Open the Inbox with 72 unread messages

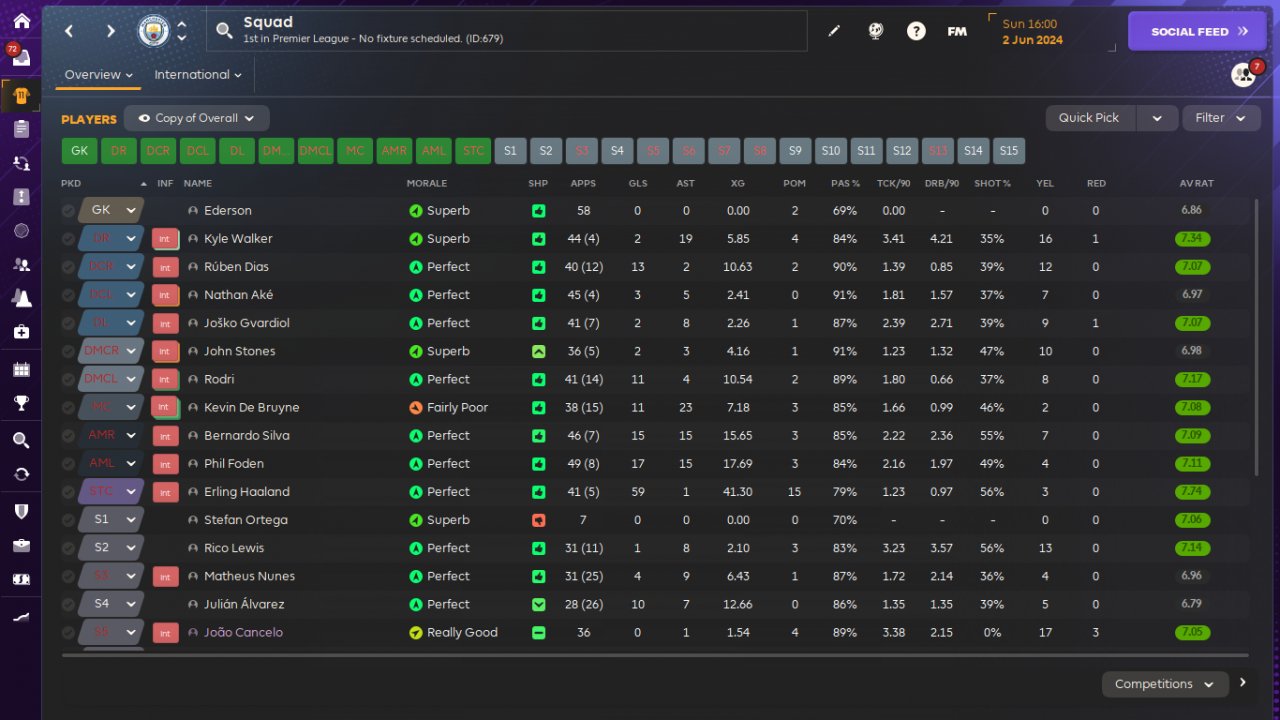coord(21,58)
